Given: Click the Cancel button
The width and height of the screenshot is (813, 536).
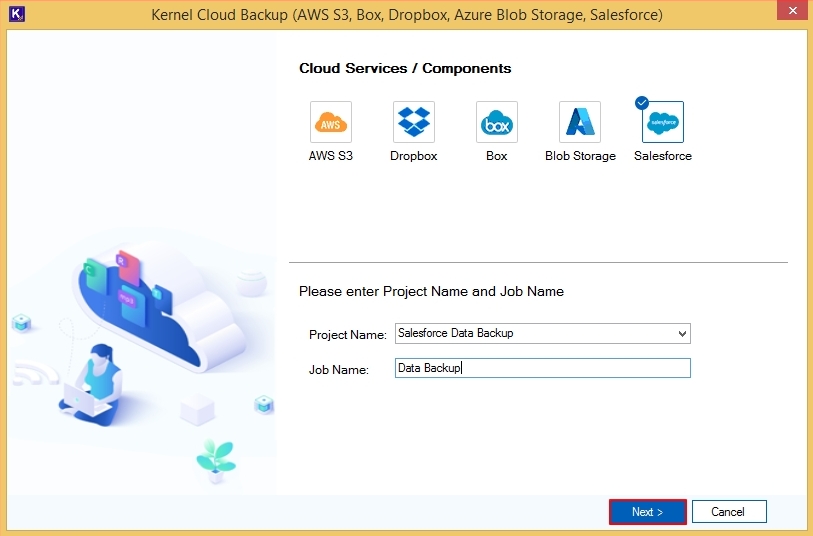Looking at the screenshot, I should [x=728, y=512].
